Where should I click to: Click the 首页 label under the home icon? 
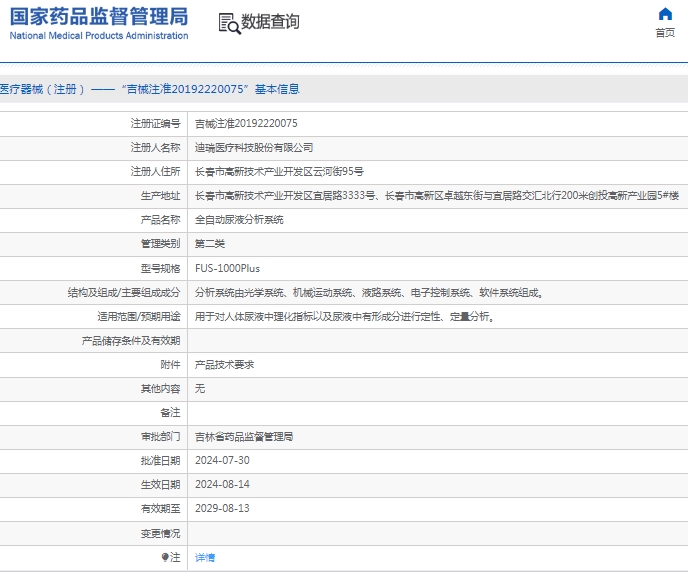click(x=665, y=33)
